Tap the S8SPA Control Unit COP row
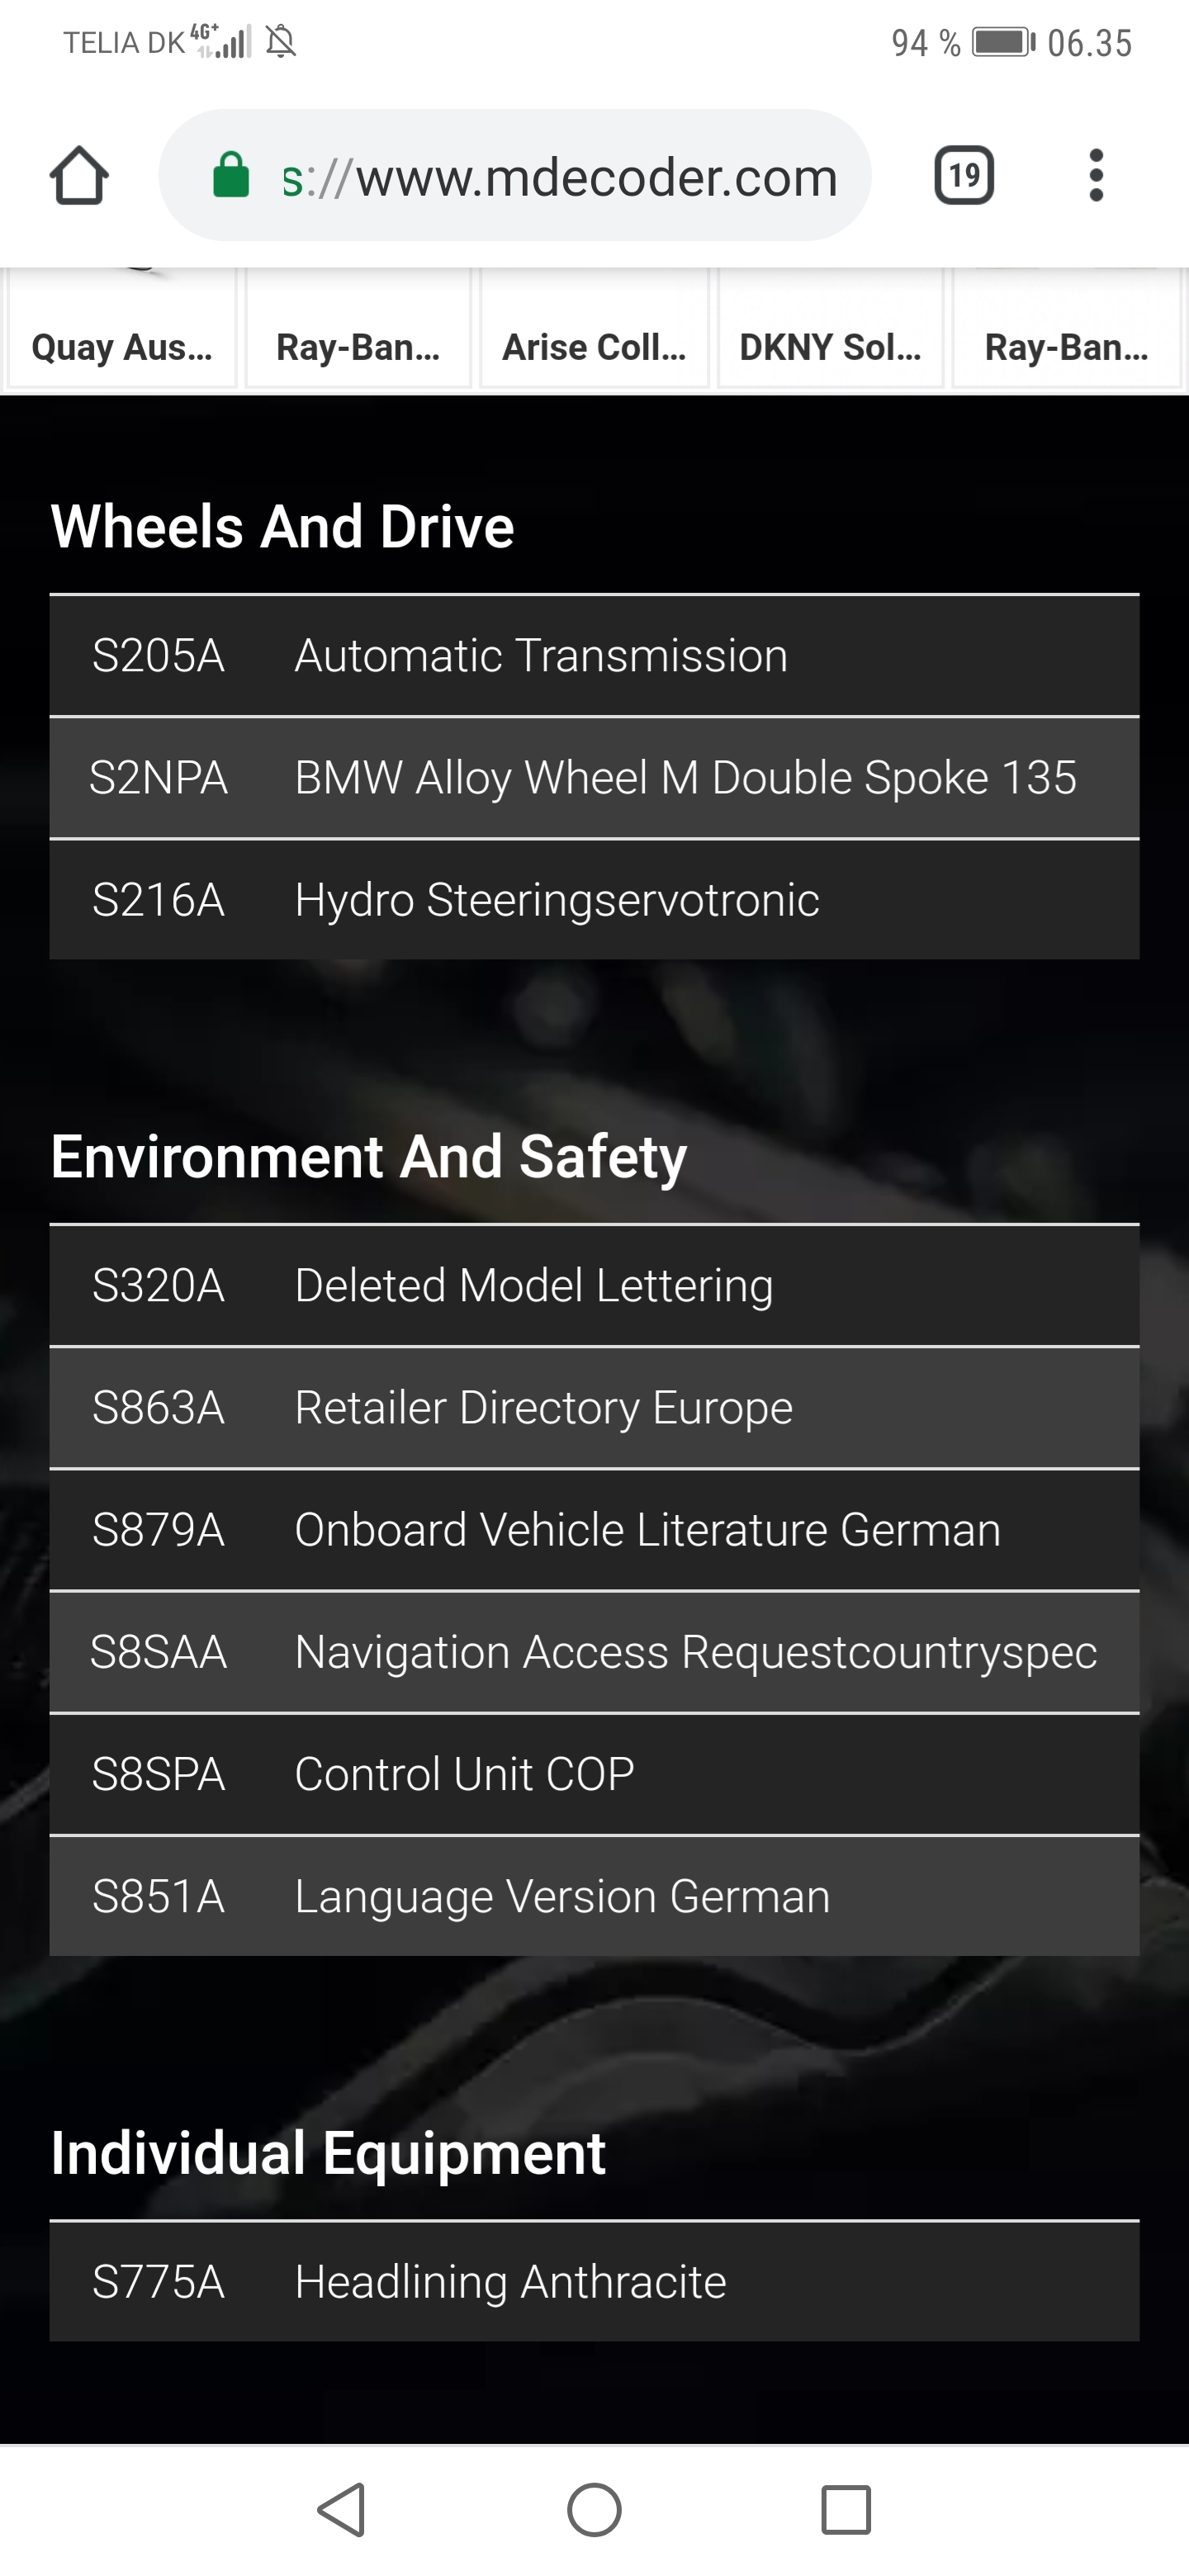1189x2576 pixels. (x=594, y=1774)
